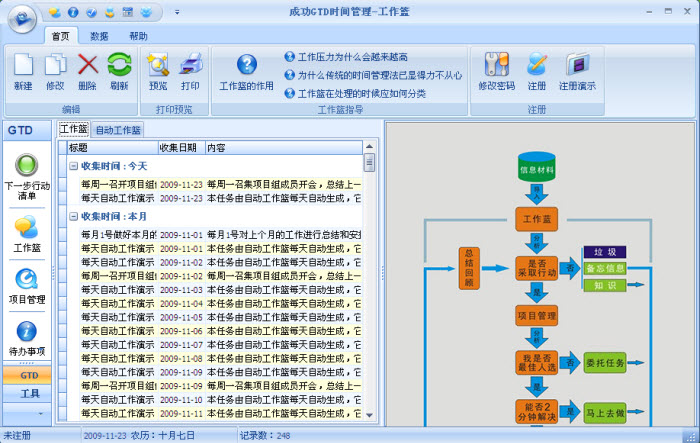Click the blue checkmark quick access icon

point(92,13)
